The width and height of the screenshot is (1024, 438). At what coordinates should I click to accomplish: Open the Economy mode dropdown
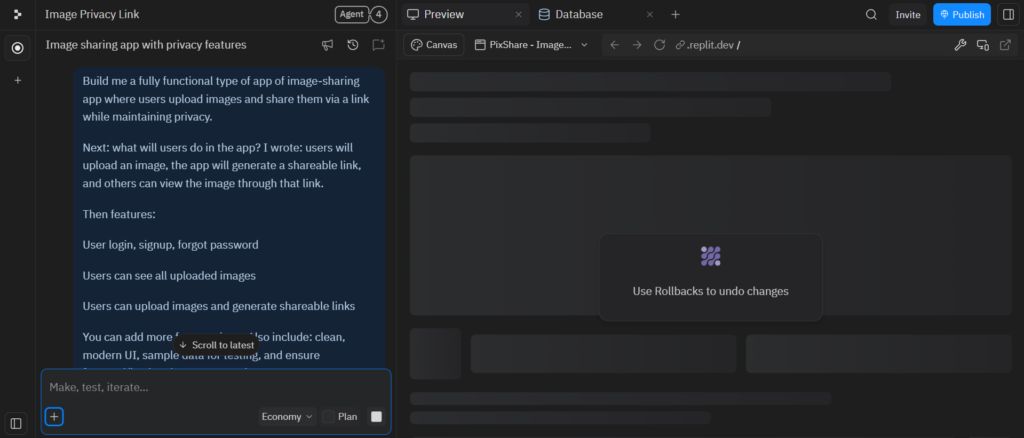point(287,417)
